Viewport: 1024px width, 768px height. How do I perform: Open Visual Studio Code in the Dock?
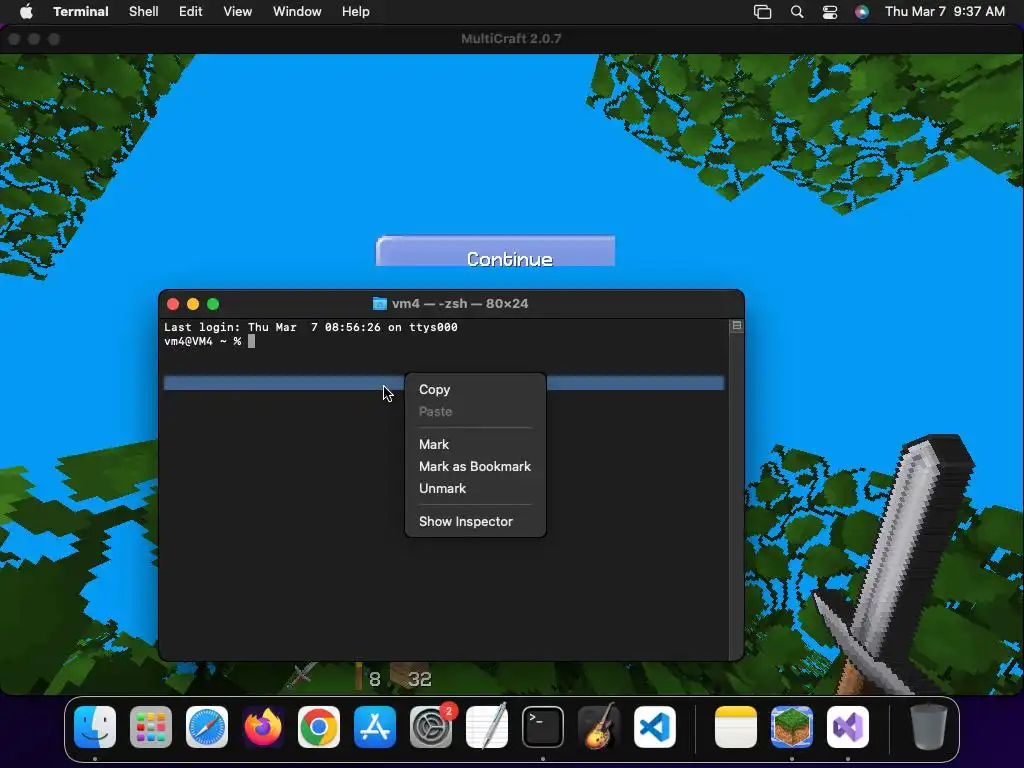654,727
